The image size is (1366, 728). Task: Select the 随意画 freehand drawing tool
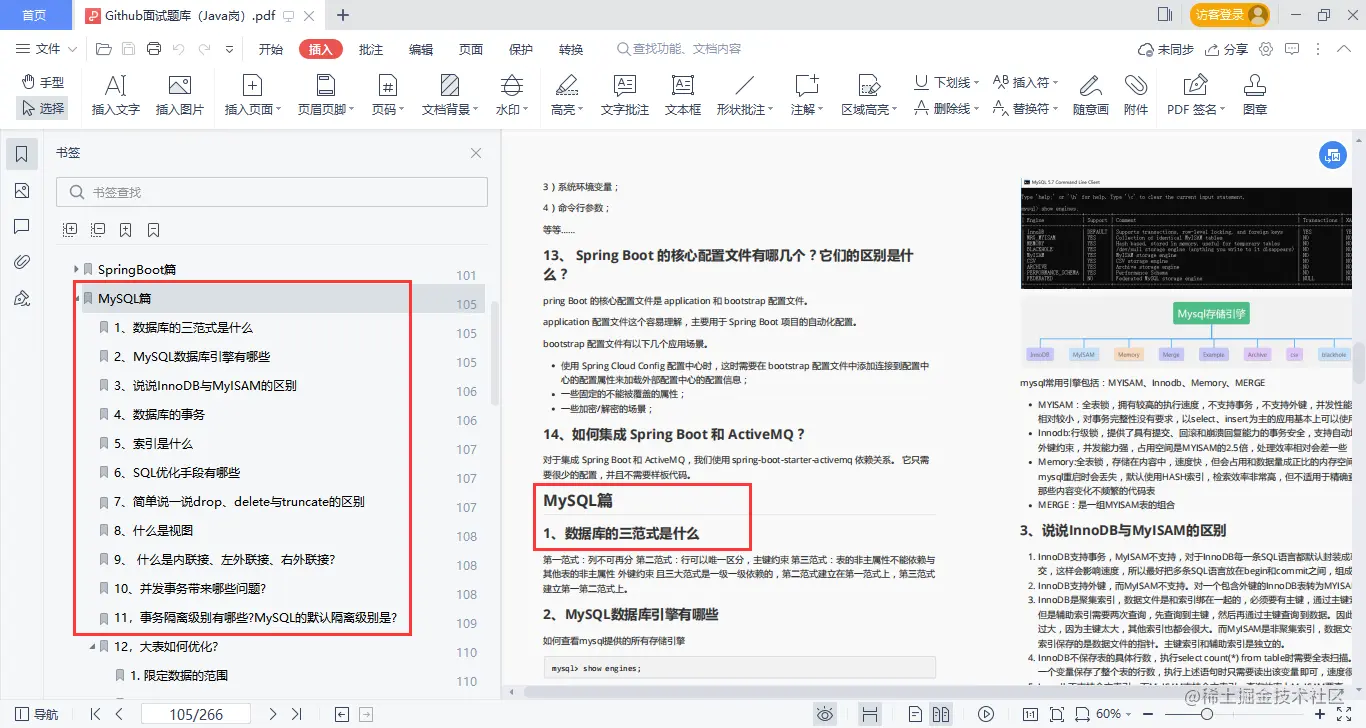1090,95
